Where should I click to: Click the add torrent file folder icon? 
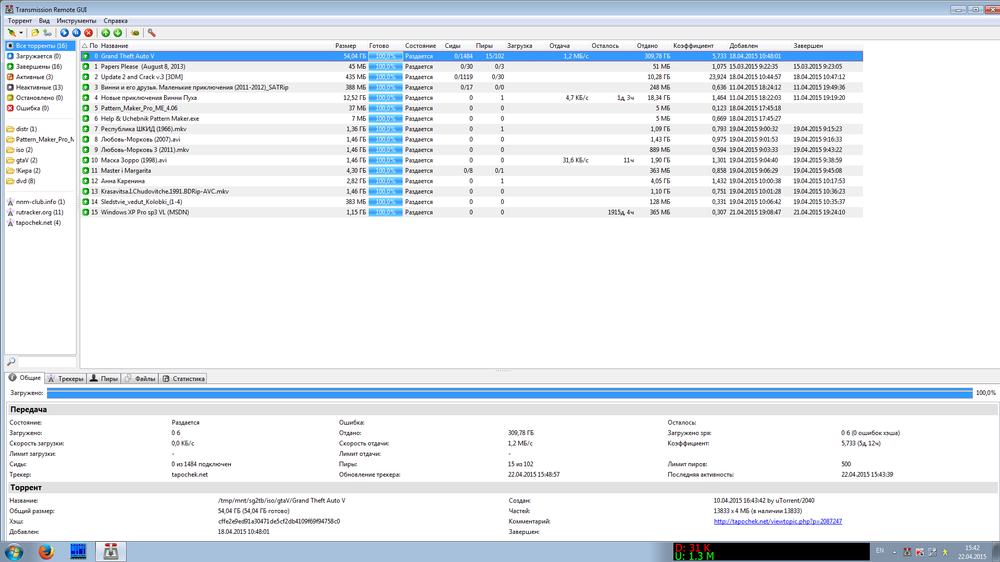35,33
